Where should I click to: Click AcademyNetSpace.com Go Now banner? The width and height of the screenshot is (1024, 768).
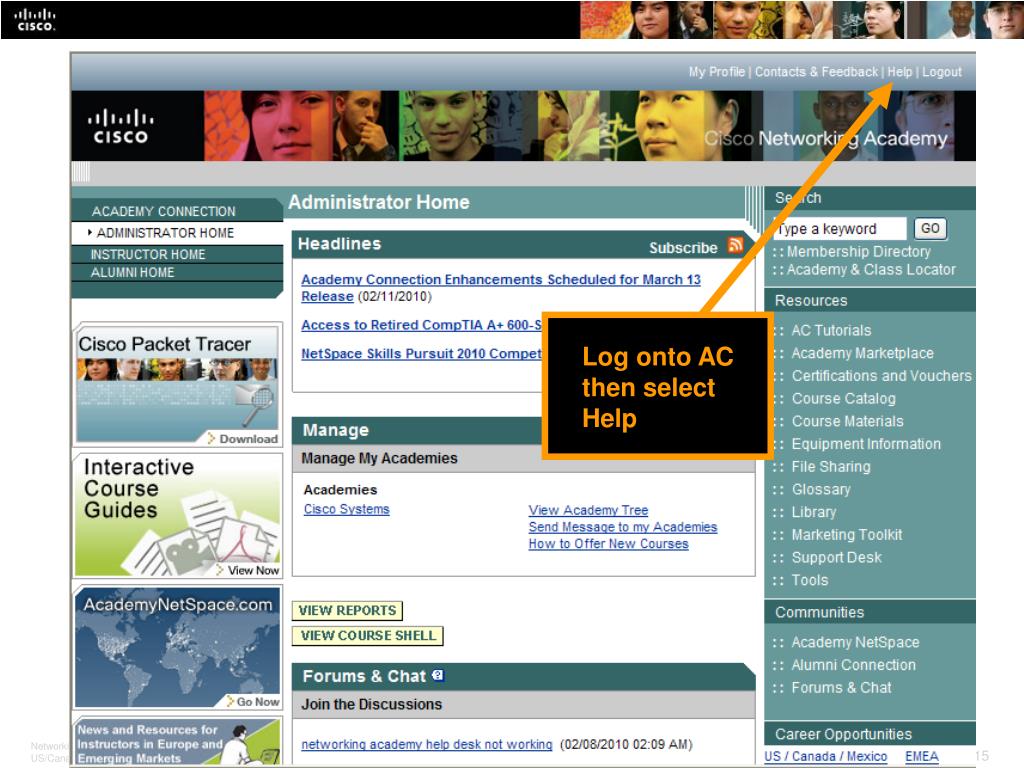[x=178, y=647]
